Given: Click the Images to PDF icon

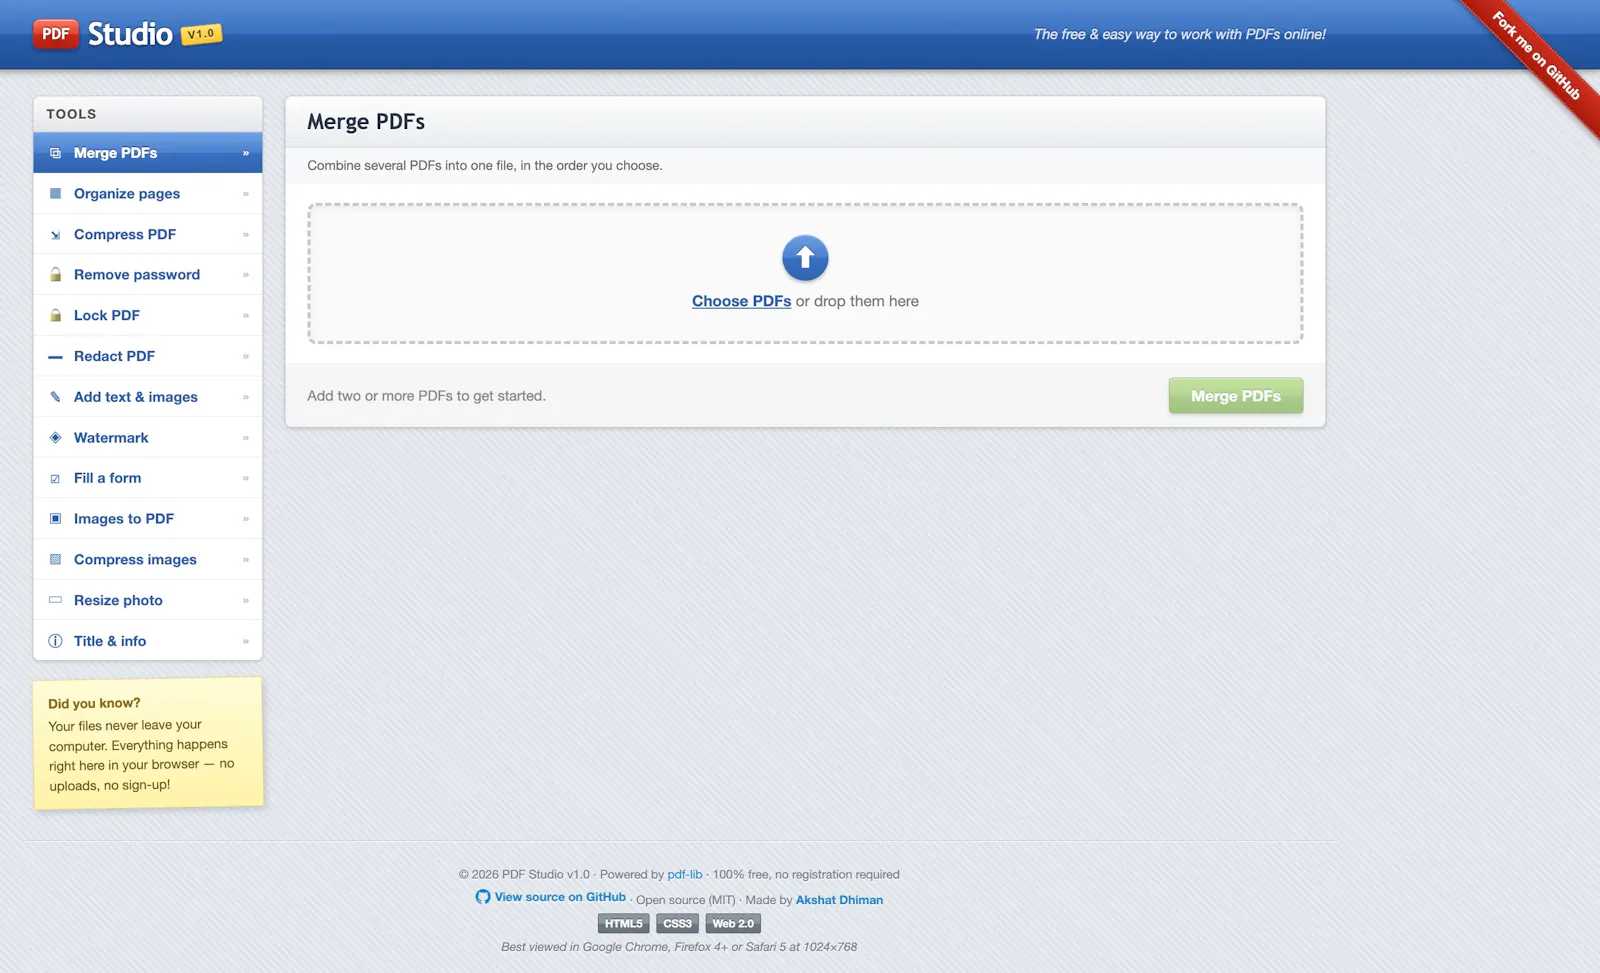Looking at the screenshot, I should (x=55, y=519).
